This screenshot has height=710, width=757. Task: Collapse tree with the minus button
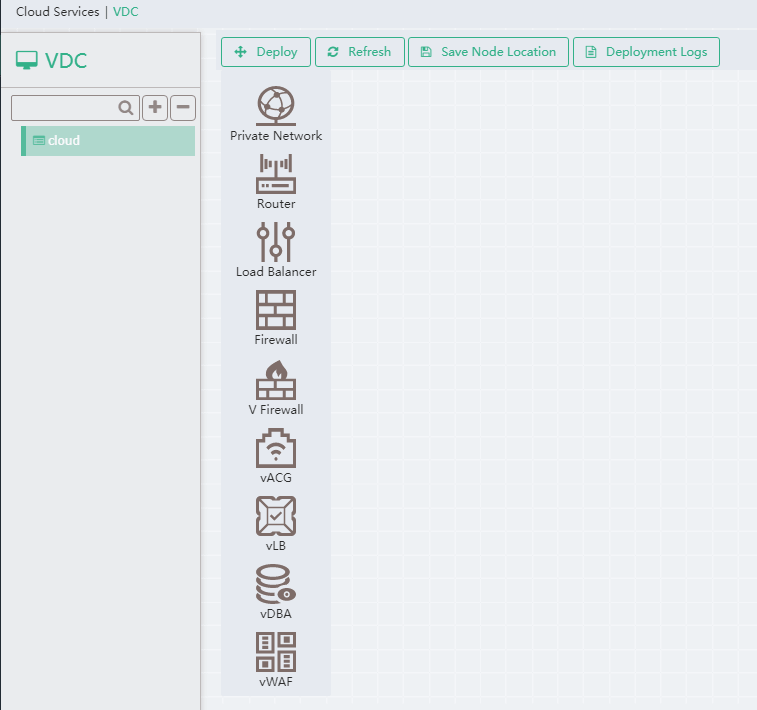tap(183, 108)
